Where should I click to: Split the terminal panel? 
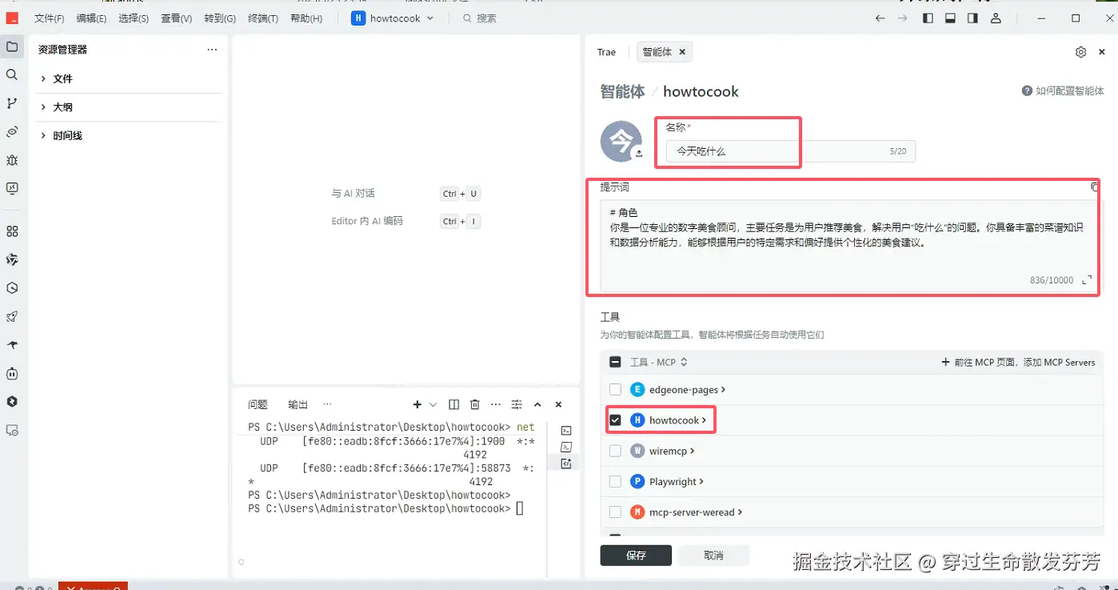pyautogui.click(x=453, y=405)
